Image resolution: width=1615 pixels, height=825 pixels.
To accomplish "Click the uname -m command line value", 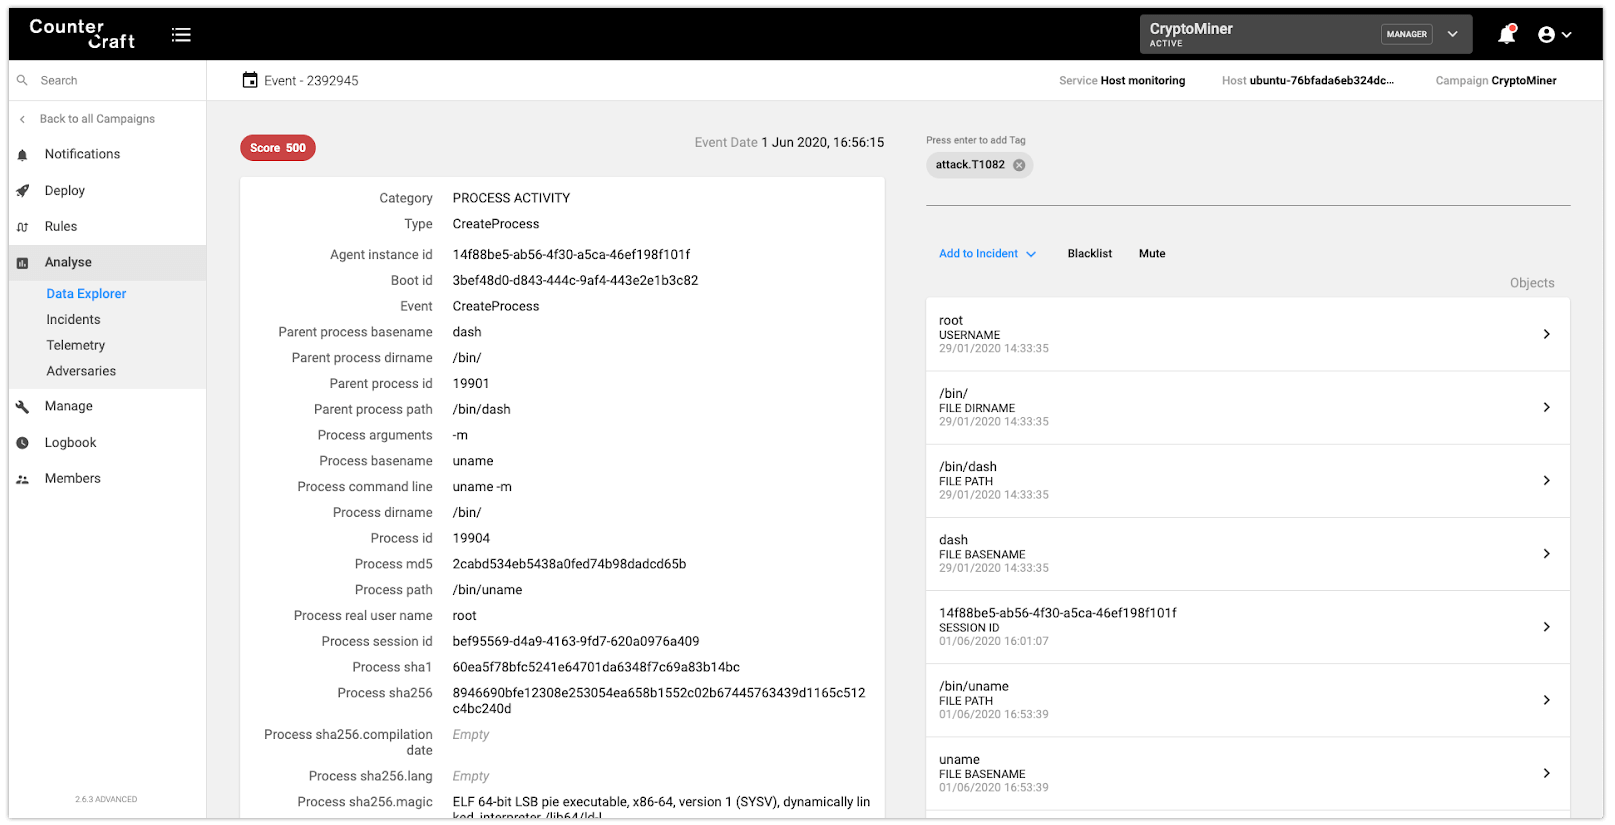I will [482, 487].
